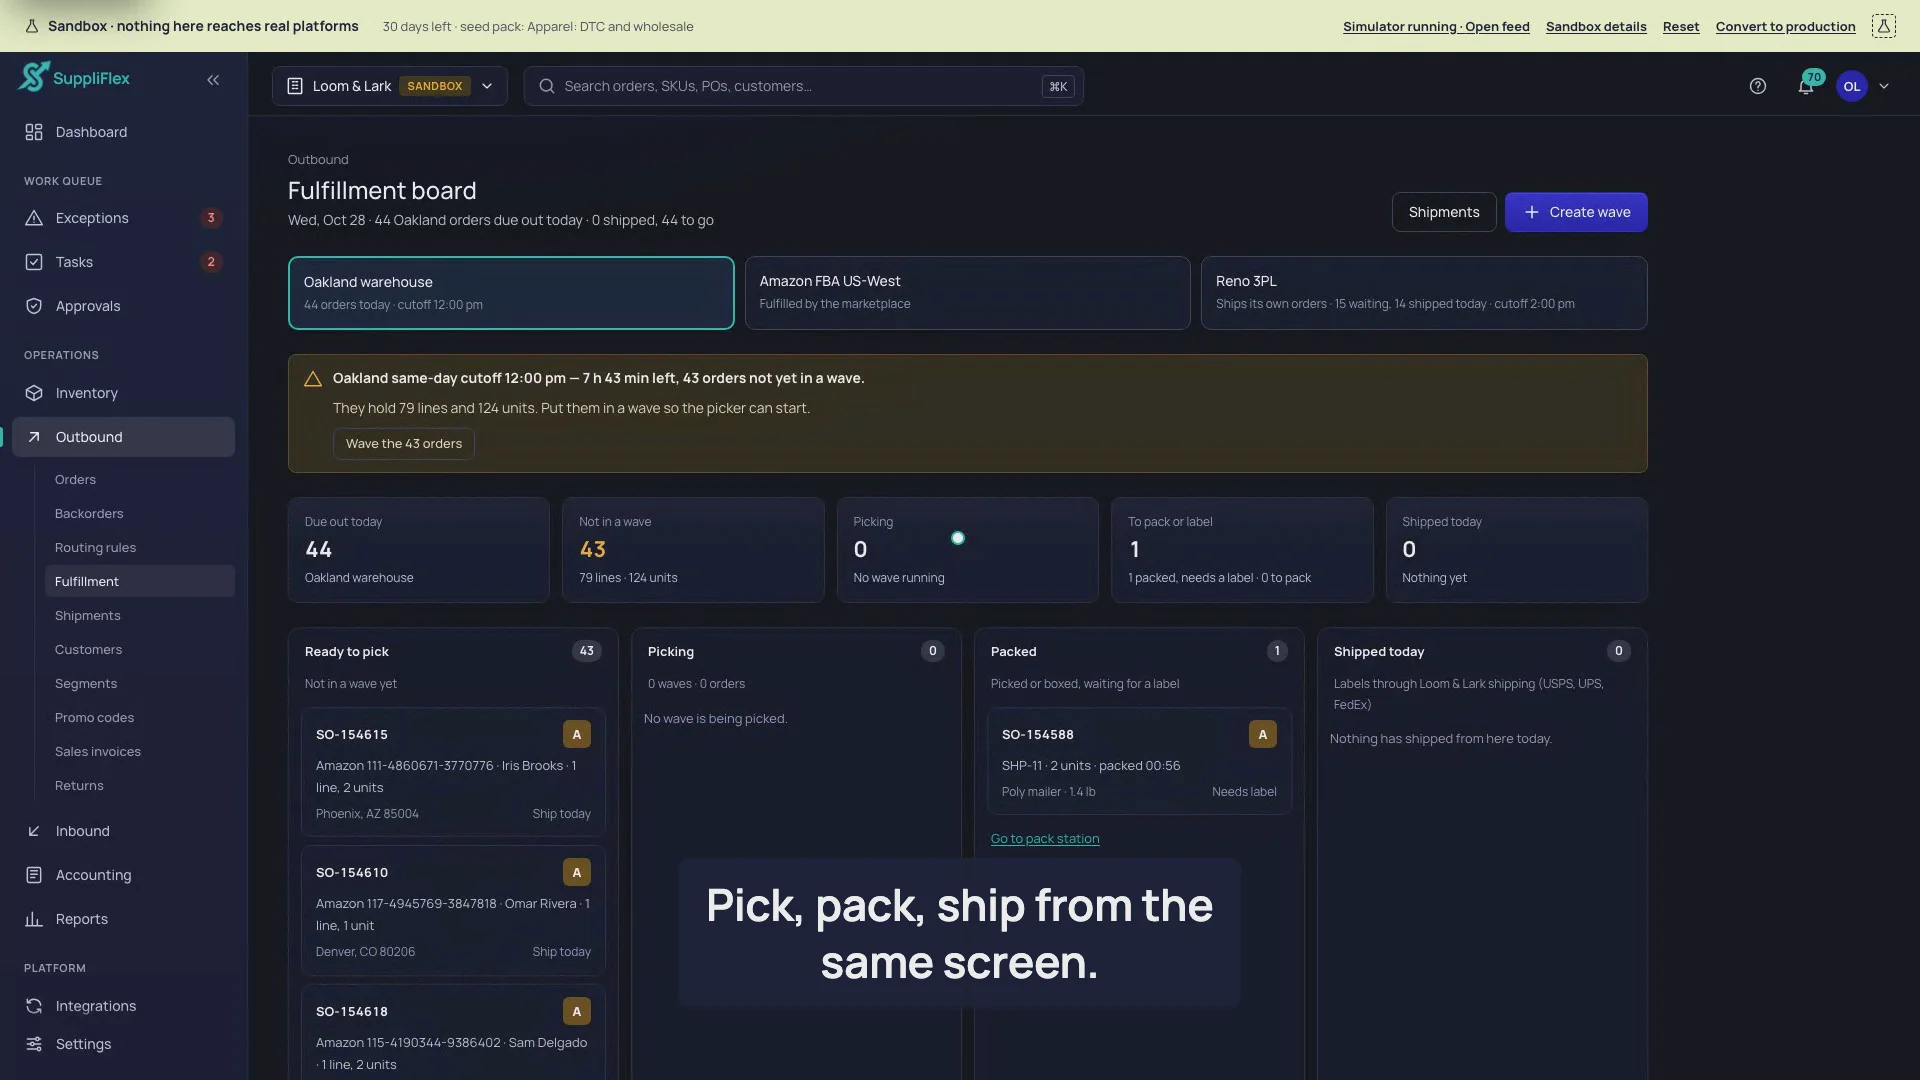Open order card SO-154610
This screenshot has width=1920, height=1080.
coord(453,911)
